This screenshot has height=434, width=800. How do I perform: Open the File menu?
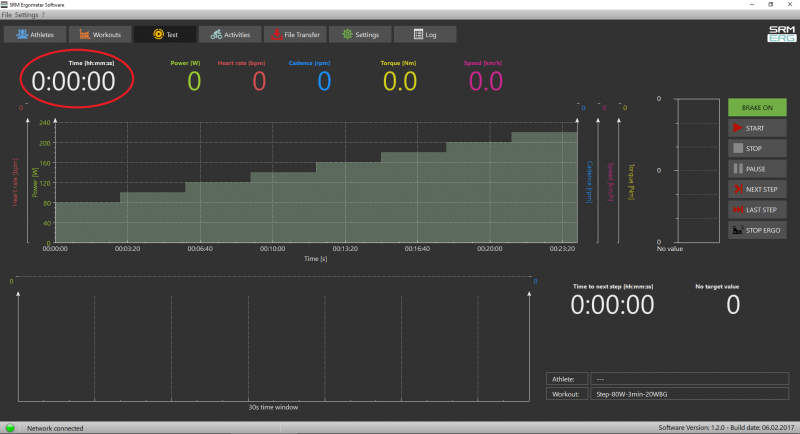click(x=7, y=15)
